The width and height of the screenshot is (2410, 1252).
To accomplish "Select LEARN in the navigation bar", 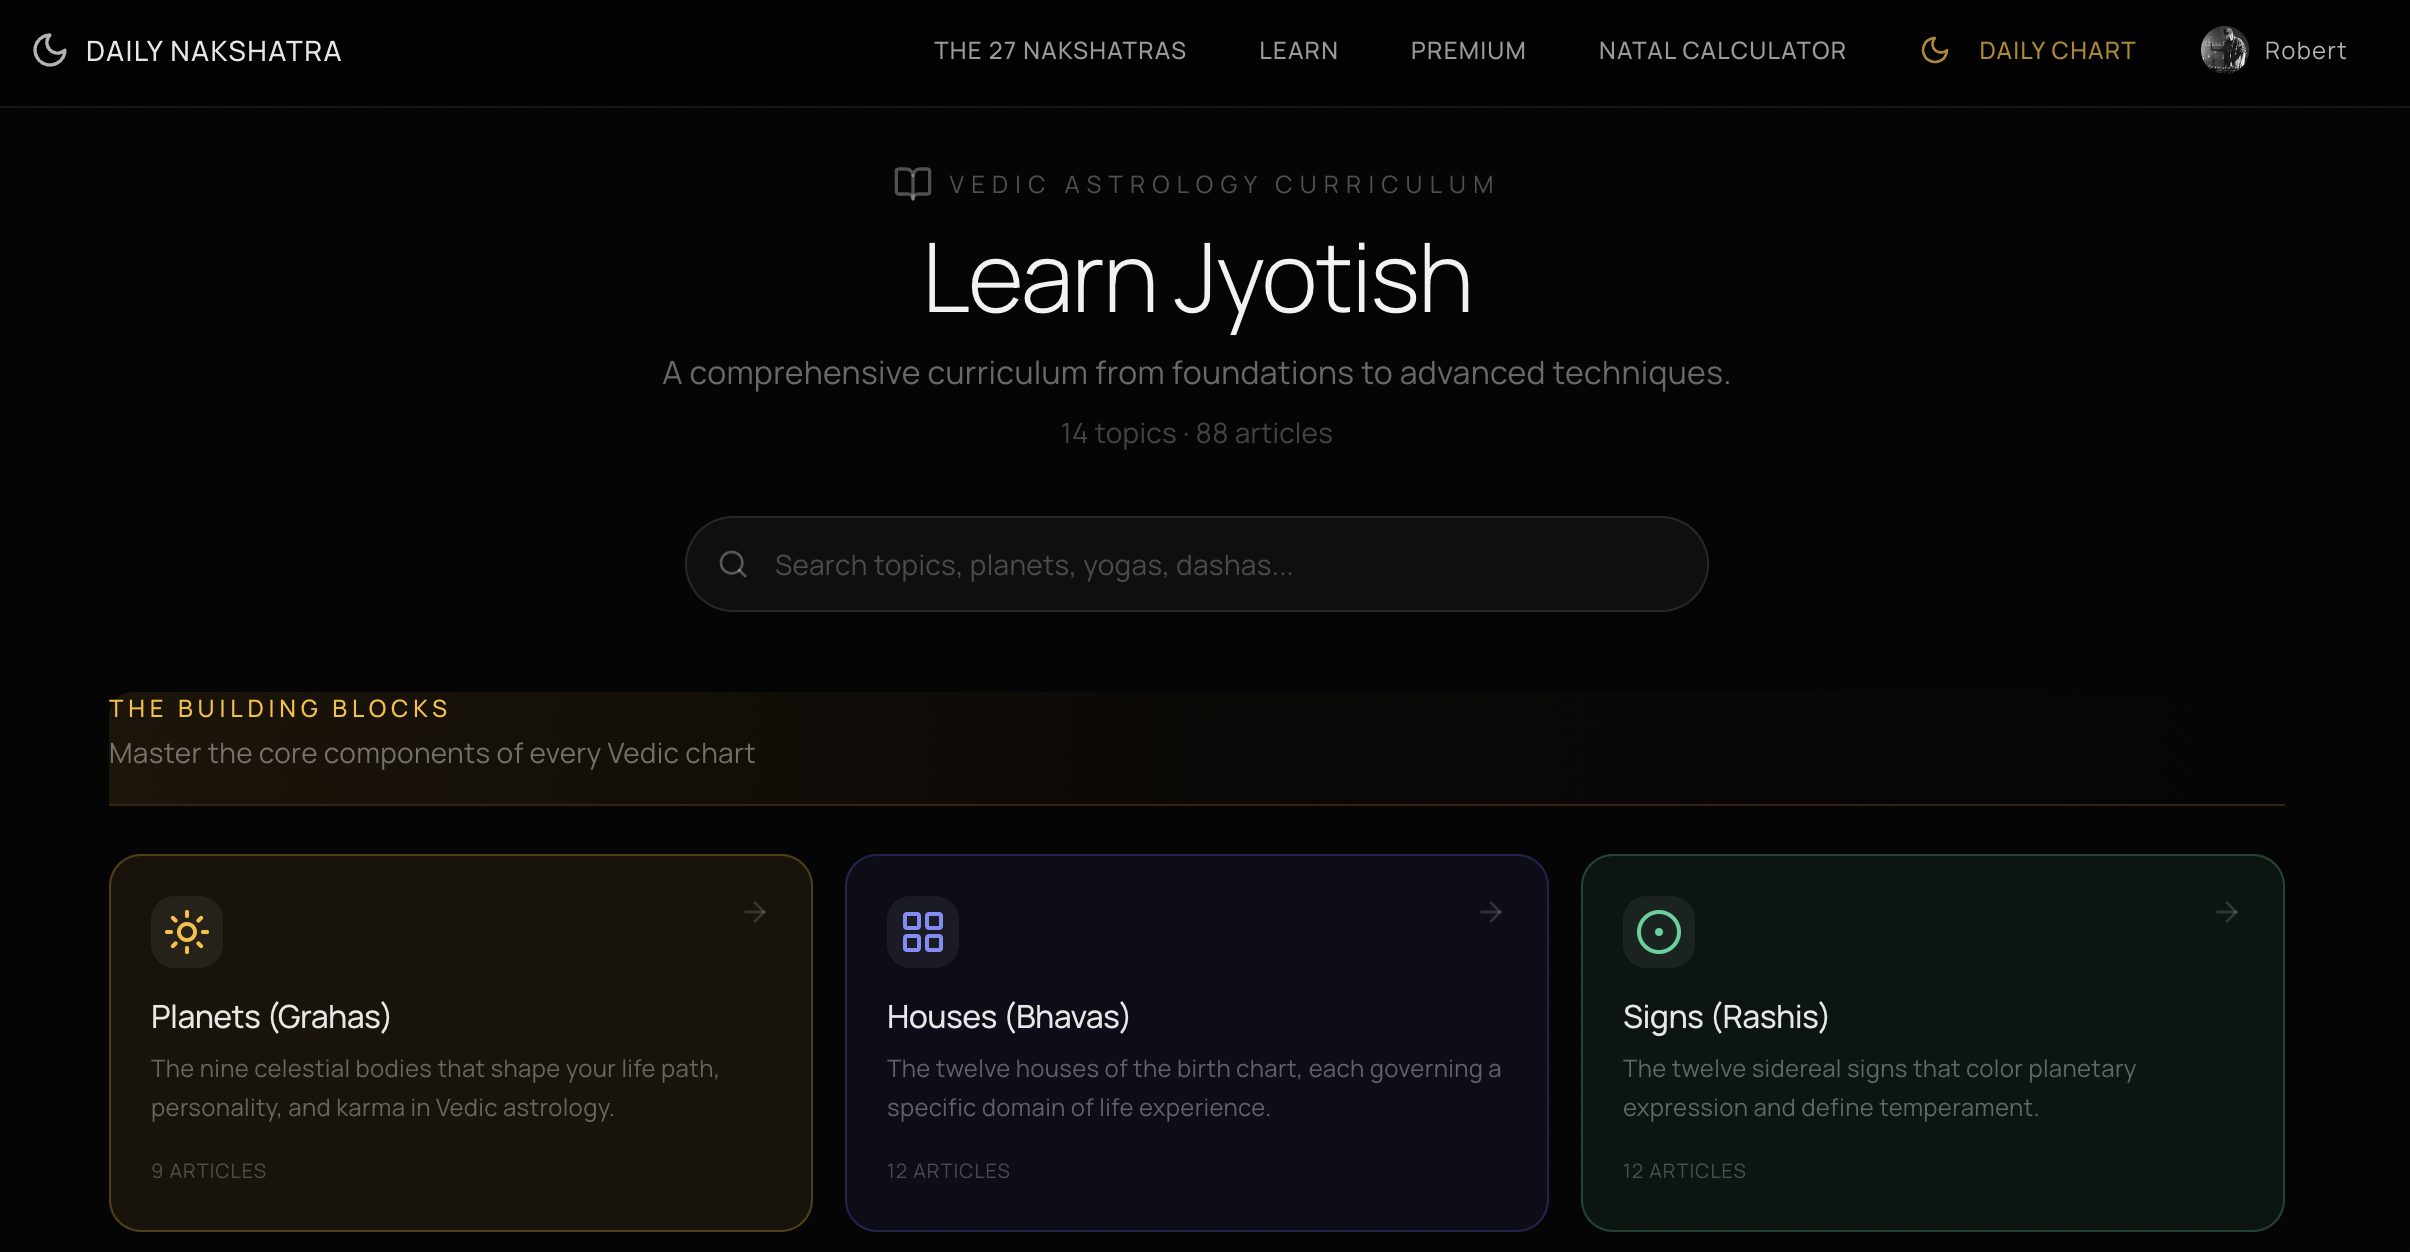I will (1297, 50).
